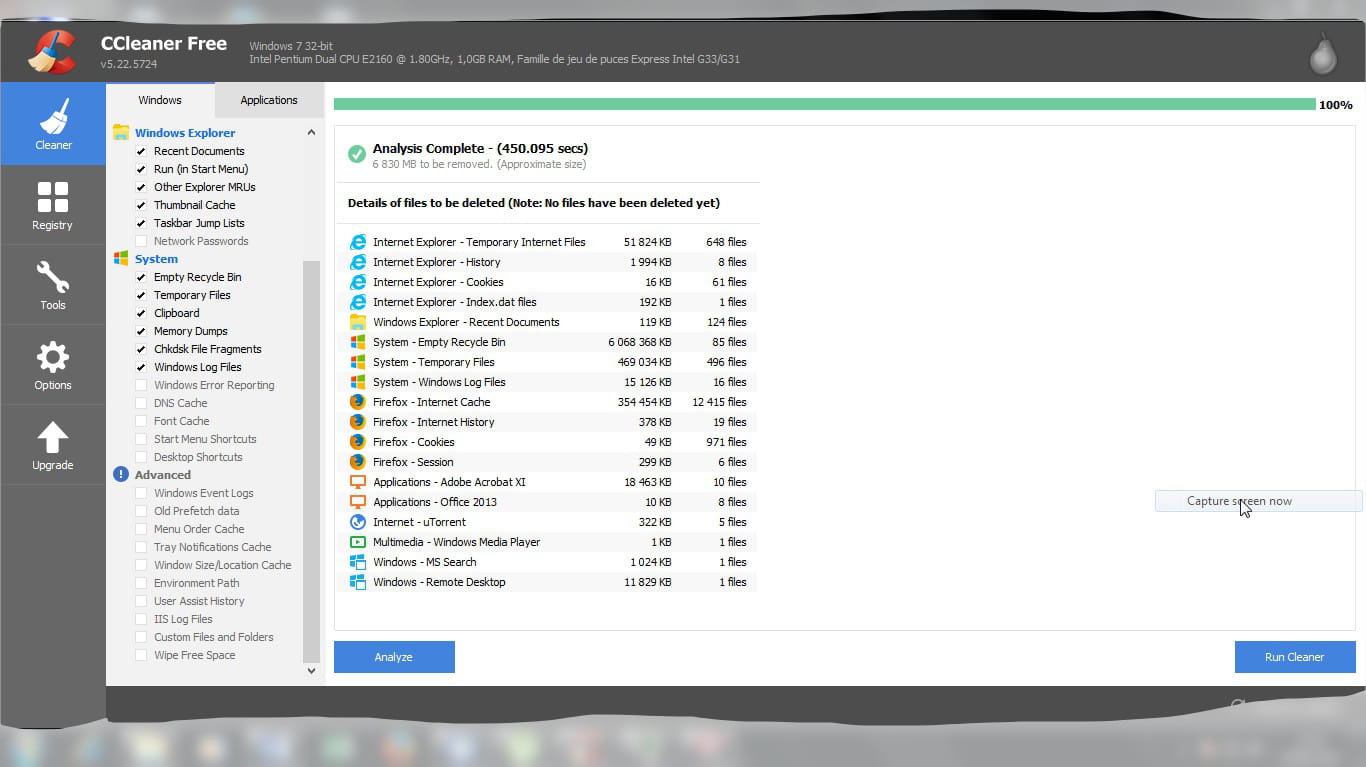Click the monitor icon beside Adobe Acrobat XI
This screenshot has width=1366, height=767.
358,482
